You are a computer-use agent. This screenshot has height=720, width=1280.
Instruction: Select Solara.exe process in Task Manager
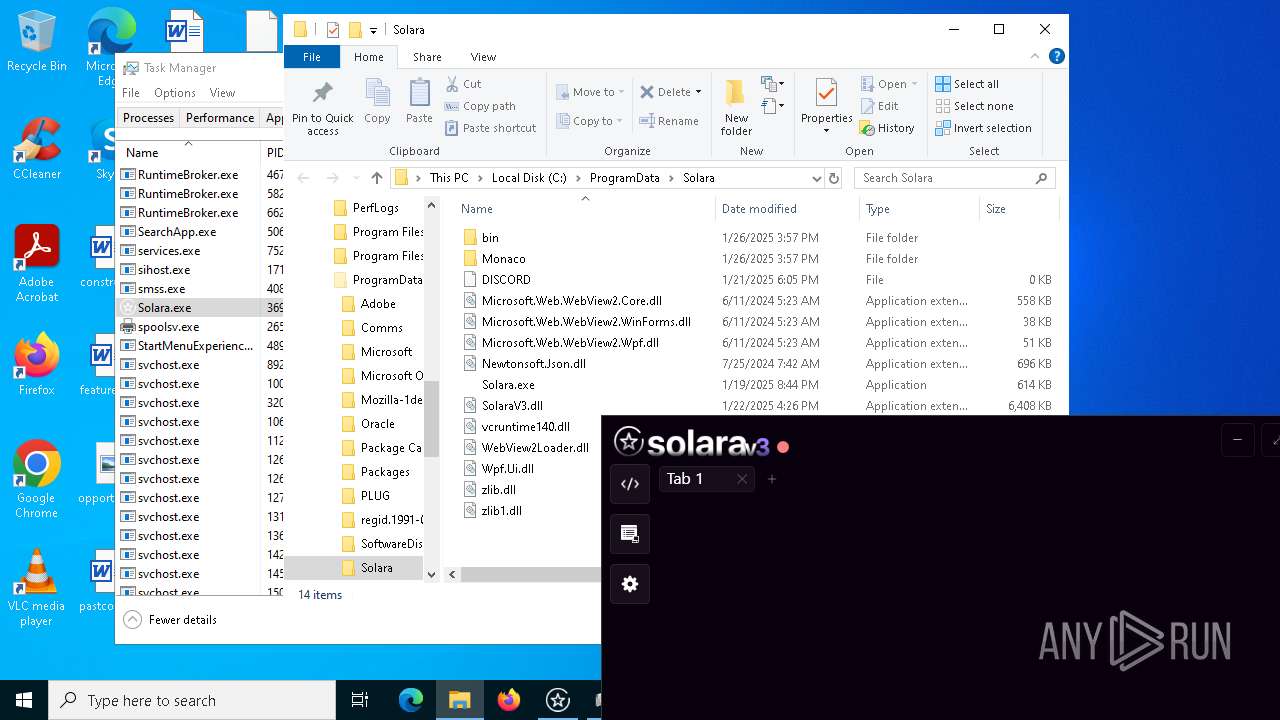pos(164,308)
